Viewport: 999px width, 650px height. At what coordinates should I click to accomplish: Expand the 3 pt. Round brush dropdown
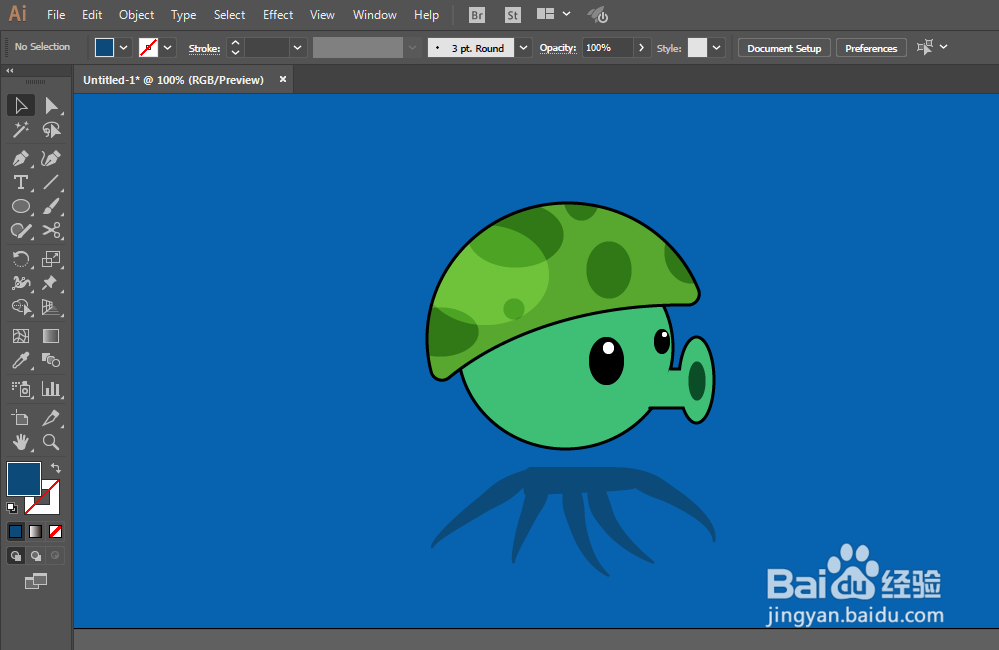523,48
